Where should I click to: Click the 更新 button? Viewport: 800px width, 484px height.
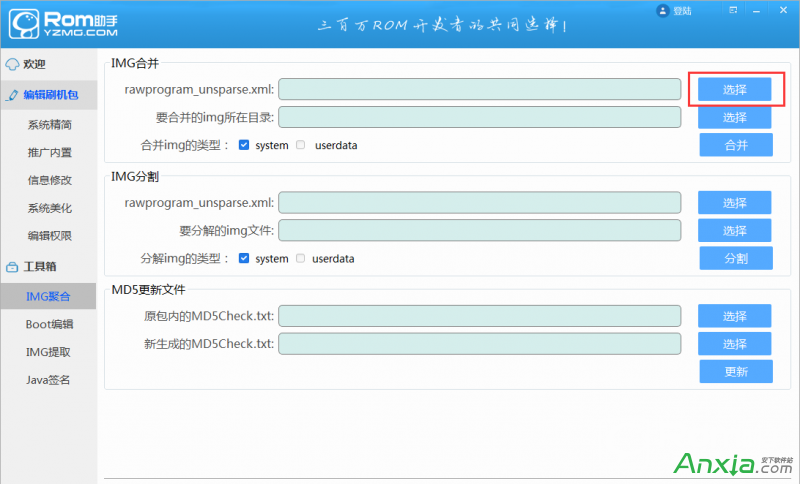736,371
